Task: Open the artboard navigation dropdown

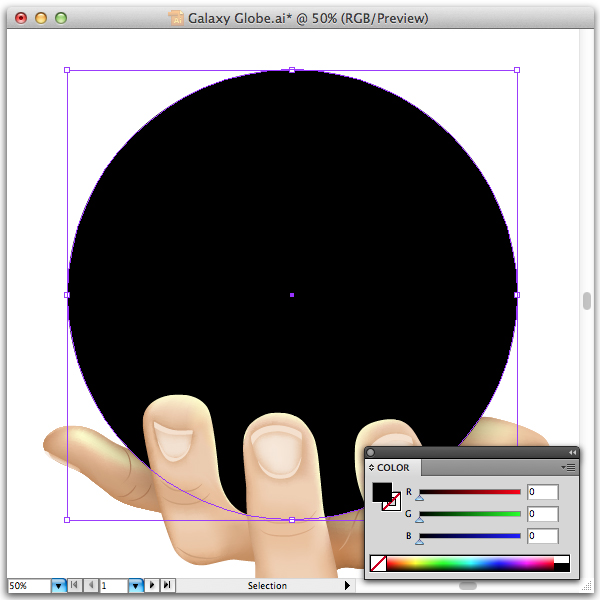Action: (135, 585)
